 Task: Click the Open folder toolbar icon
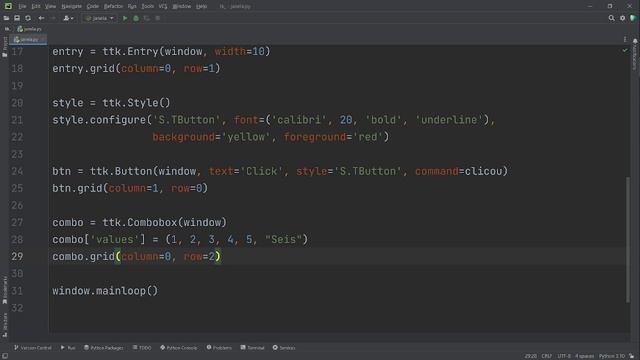[6, 18]
